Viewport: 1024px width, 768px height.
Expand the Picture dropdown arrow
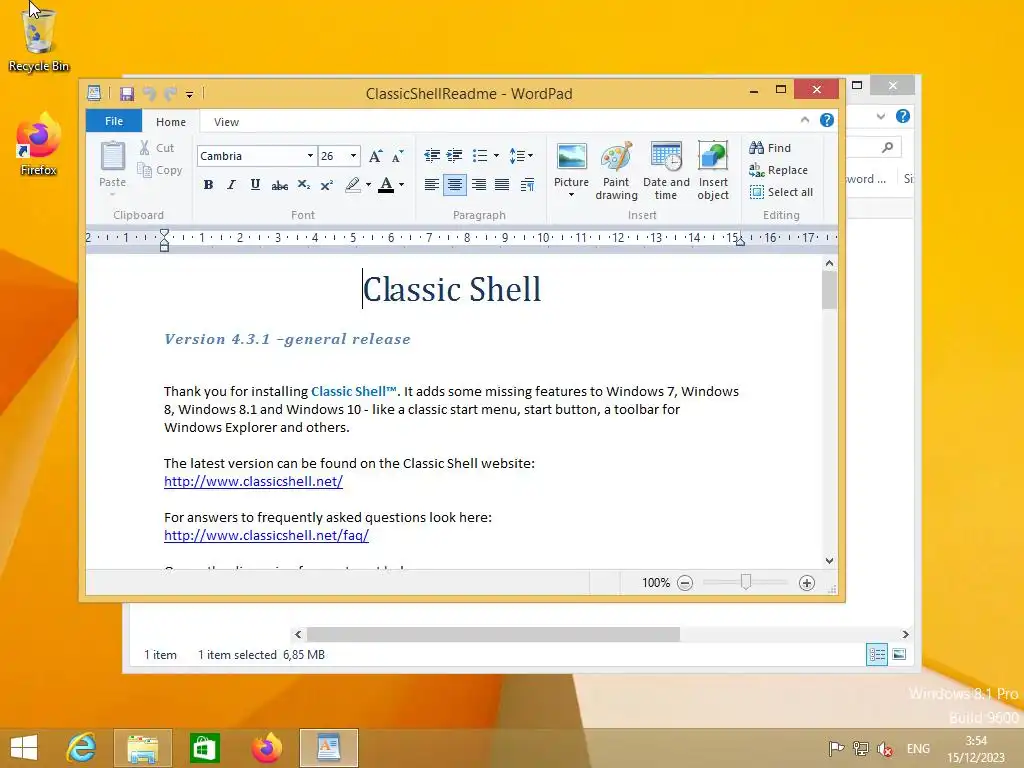(x=571, y=195)
